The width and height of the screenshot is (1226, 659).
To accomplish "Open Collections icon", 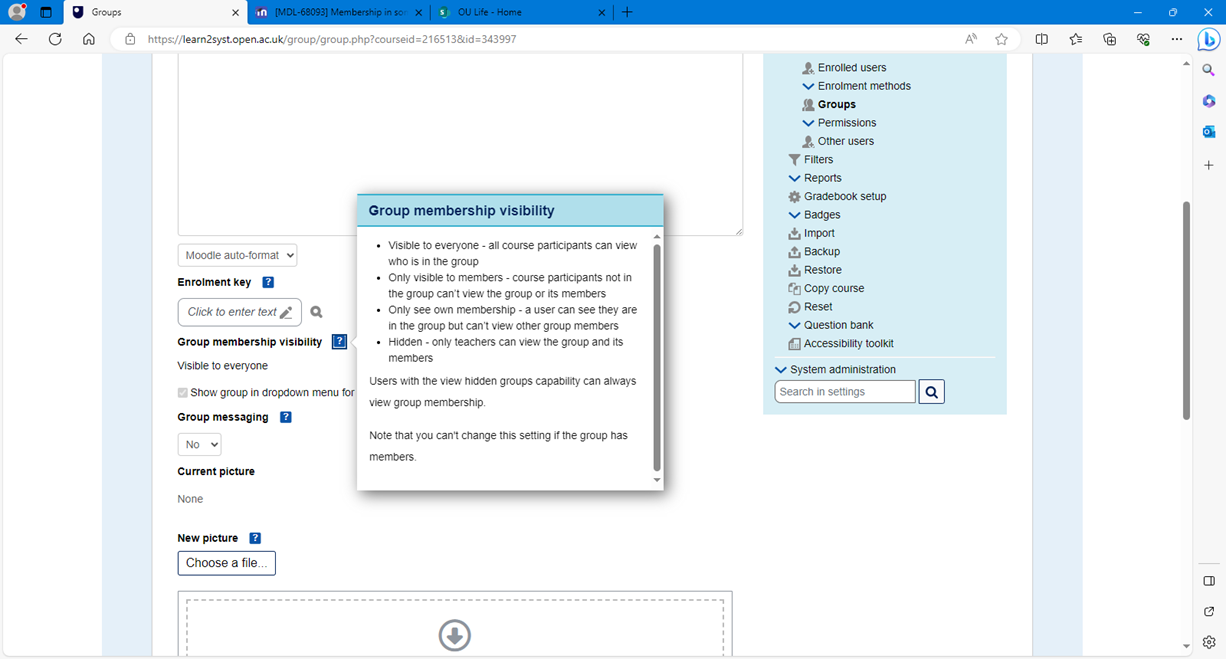I will coord(1110,39).
